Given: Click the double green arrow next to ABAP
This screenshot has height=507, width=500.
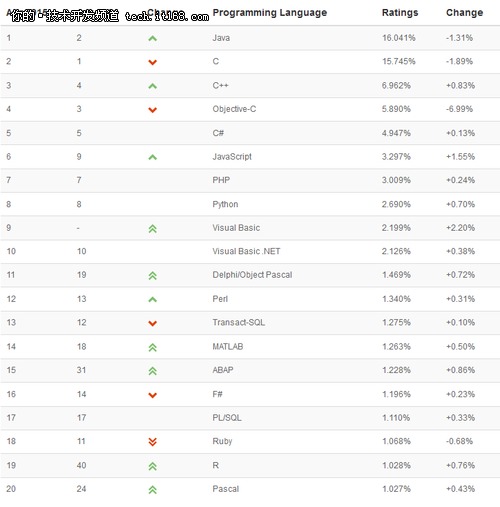Looking at the screenshot, I should pos(152,371).
